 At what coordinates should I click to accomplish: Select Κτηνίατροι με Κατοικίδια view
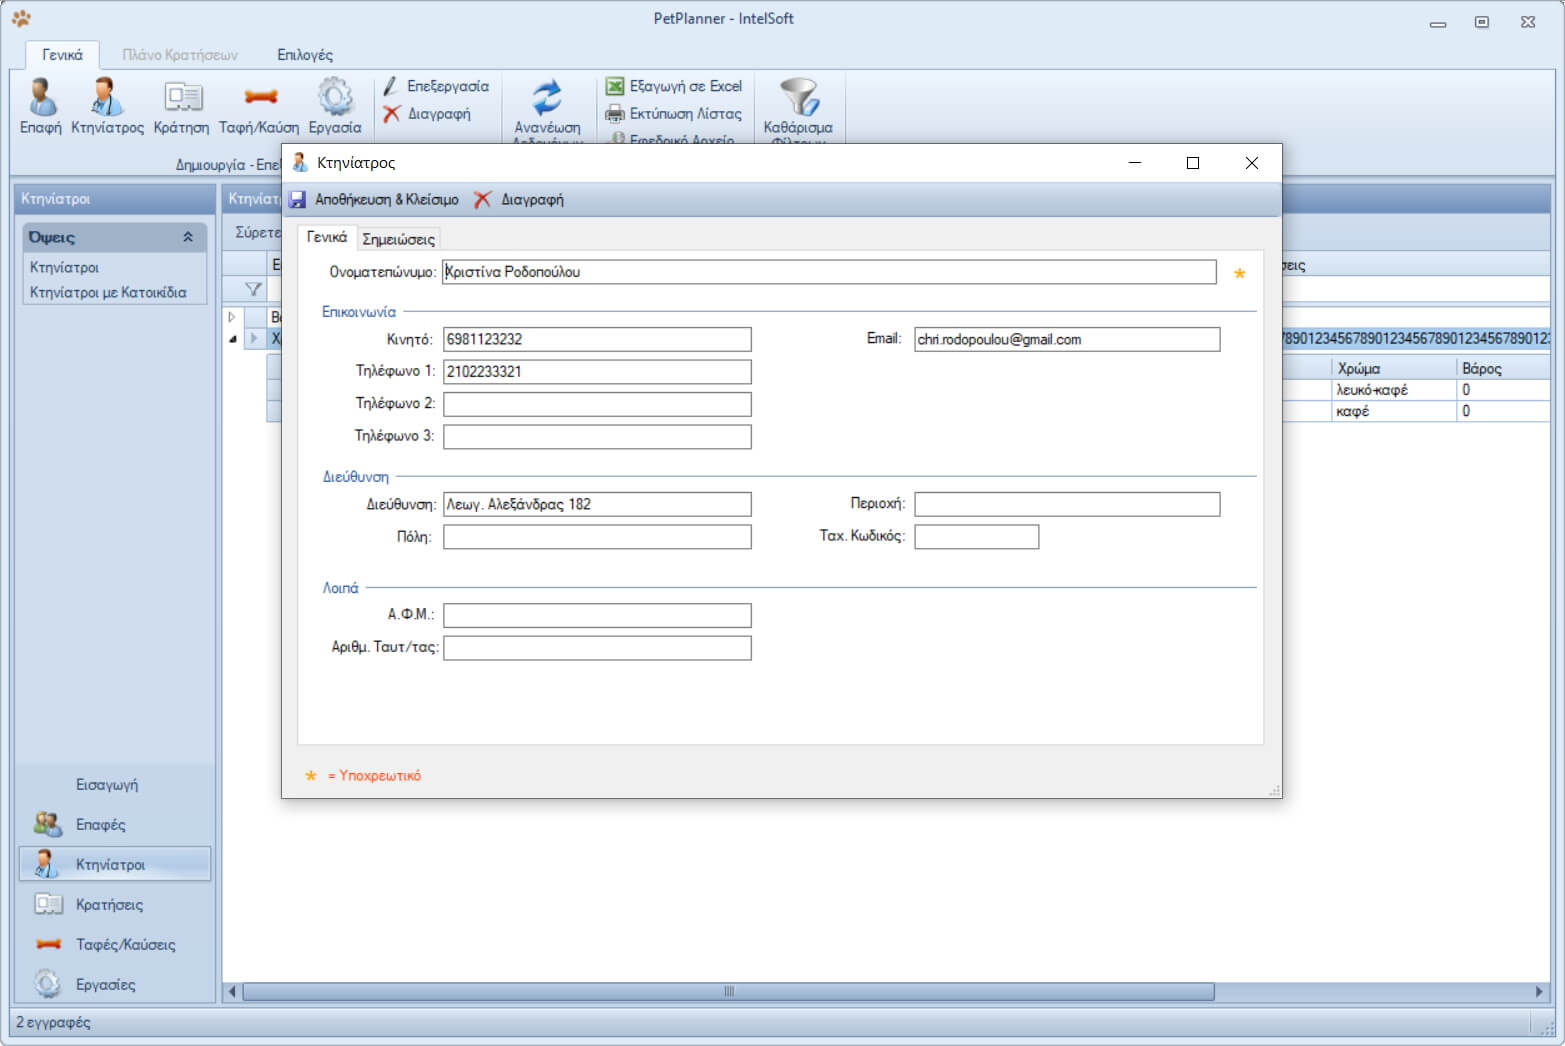108,293
